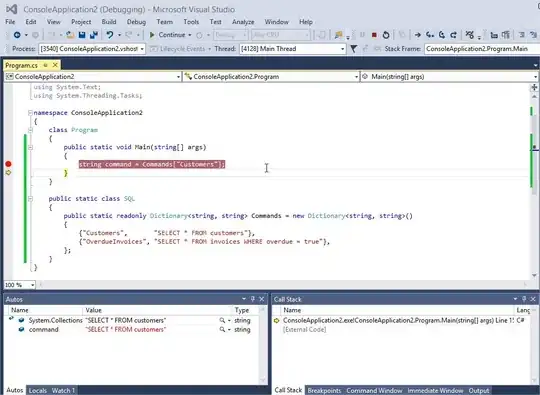540x395 pixels.
Task: Open the Build menu
Action: click(109, 22)
